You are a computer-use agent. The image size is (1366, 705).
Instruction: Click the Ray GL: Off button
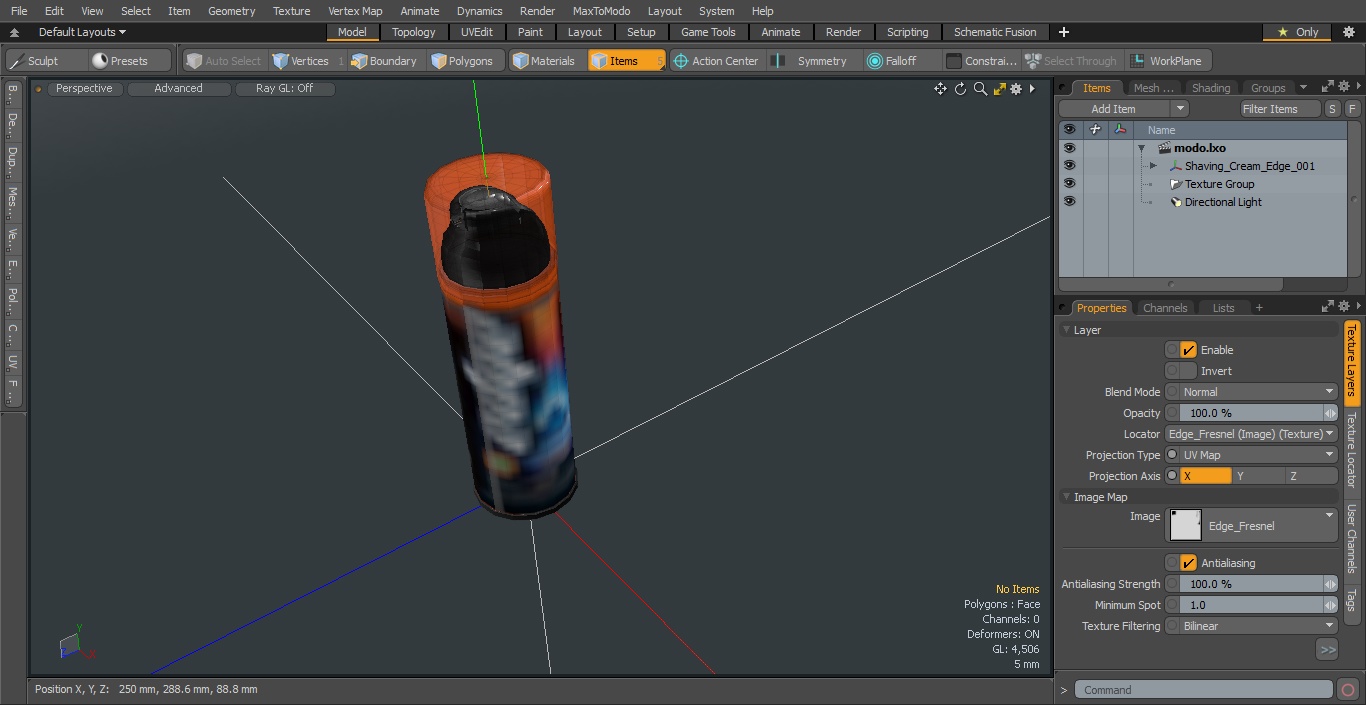[284, 88]
